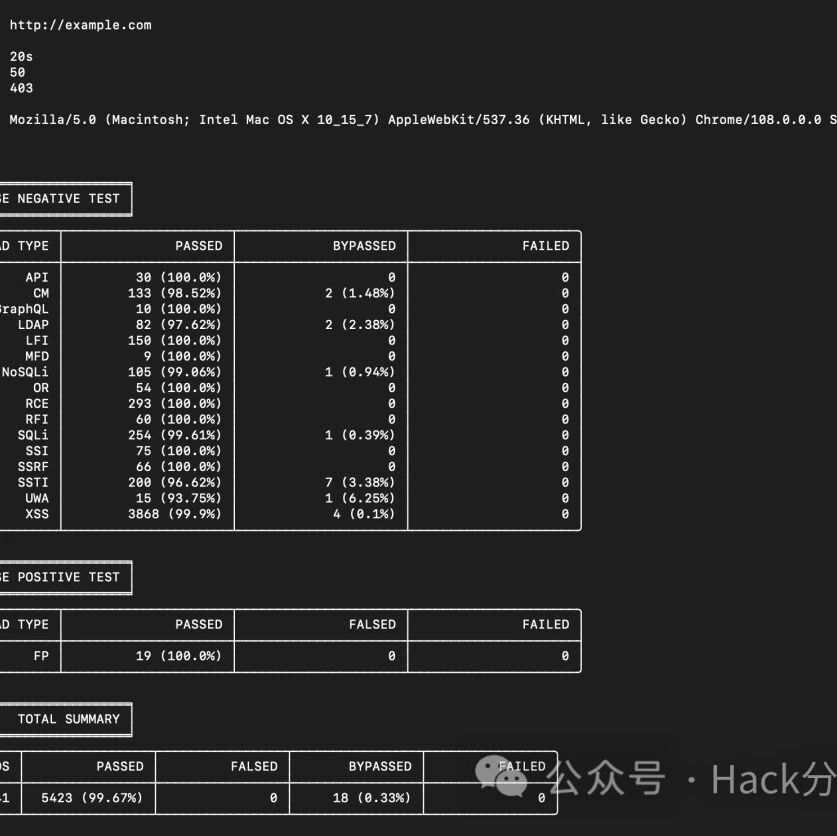Click the http://example.com URL text
Screen dimensions: 837x836
(81, 25)
